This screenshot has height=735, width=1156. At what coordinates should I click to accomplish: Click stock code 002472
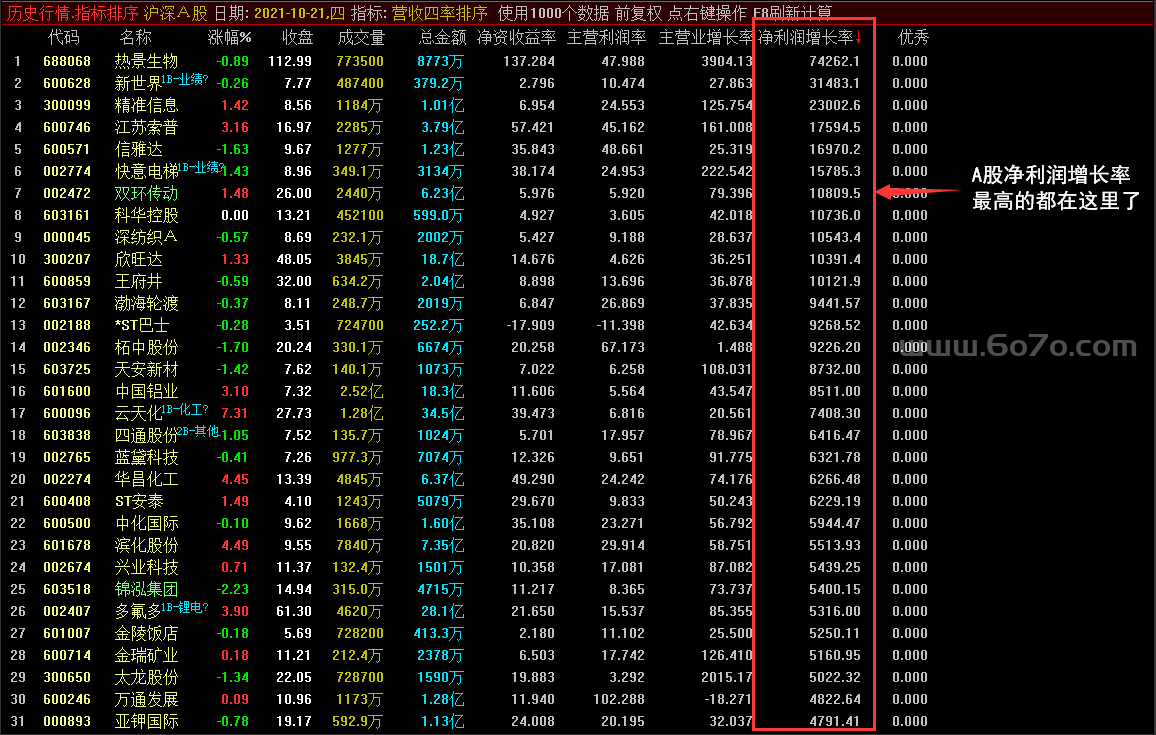[67, 193]
